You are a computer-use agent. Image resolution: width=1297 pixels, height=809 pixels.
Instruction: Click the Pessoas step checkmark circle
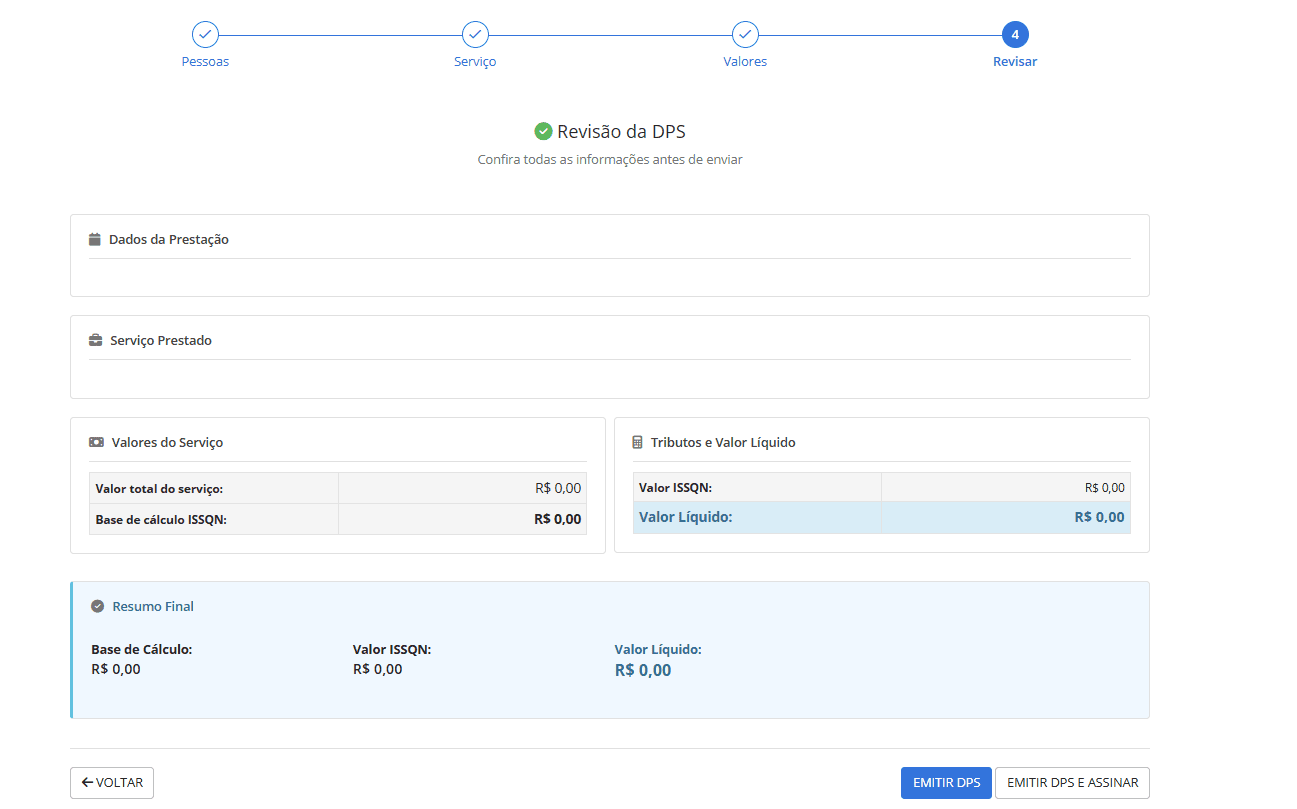(205, 35)
